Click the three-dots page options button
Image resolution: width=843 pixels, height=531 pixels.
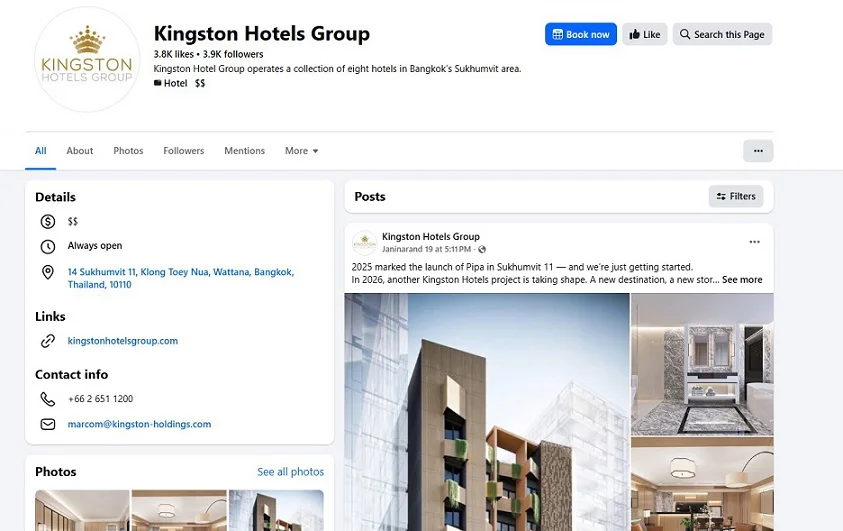pyautogui.click(x=758, y=151)
